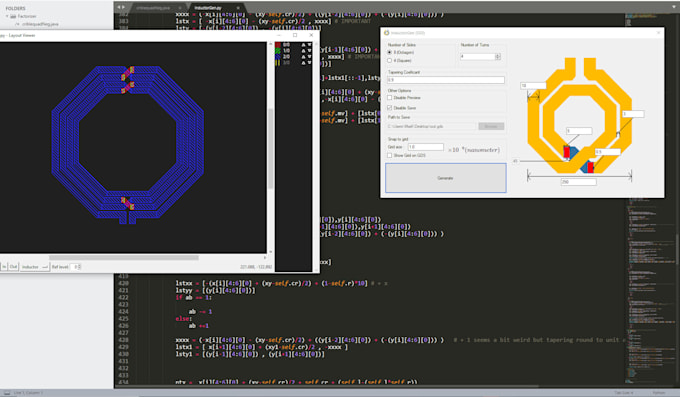This screenshot has height=397, width=680.
Task: Click the Out zoom button in Layout Viewer
Action: (13, 267)
